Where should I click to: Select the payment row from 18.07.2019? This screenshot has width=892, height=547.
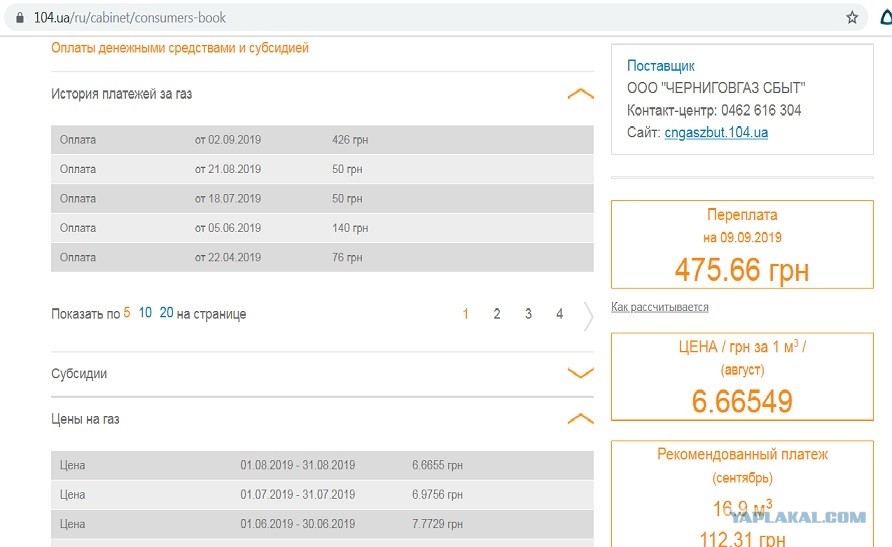point(322,199)
